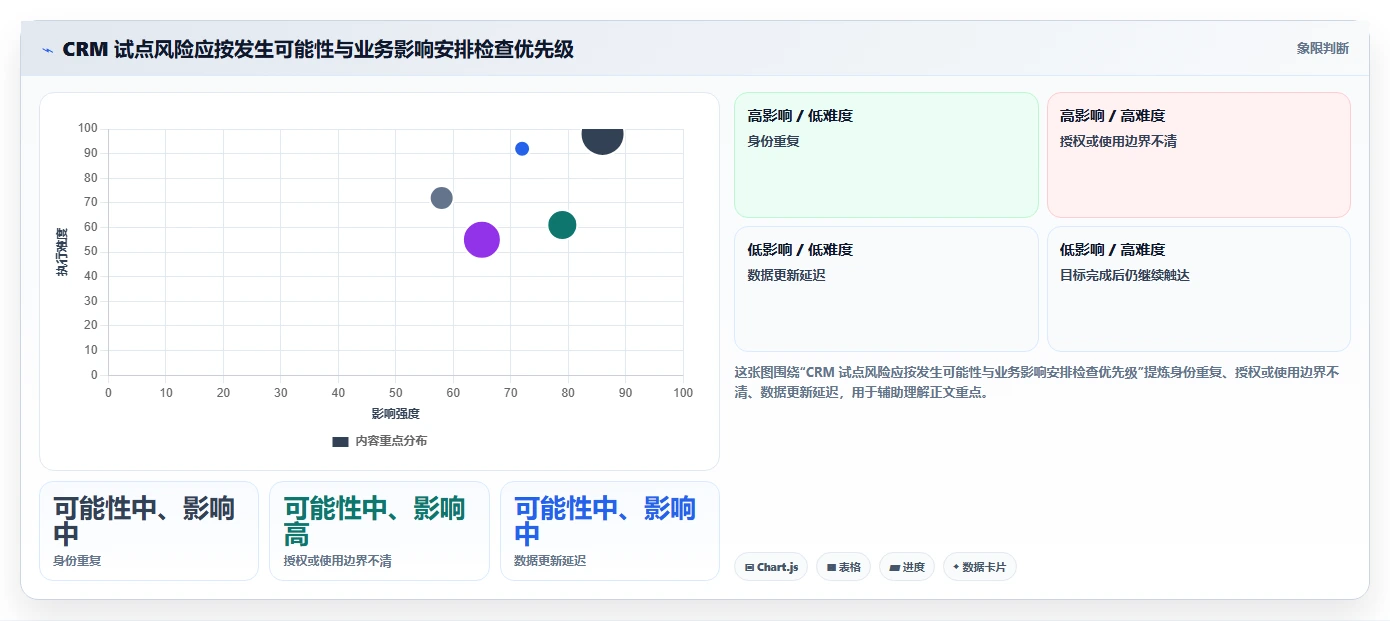Click the 数据卡片 tag chip
The image size is (1390, 621).
(980, 567)
